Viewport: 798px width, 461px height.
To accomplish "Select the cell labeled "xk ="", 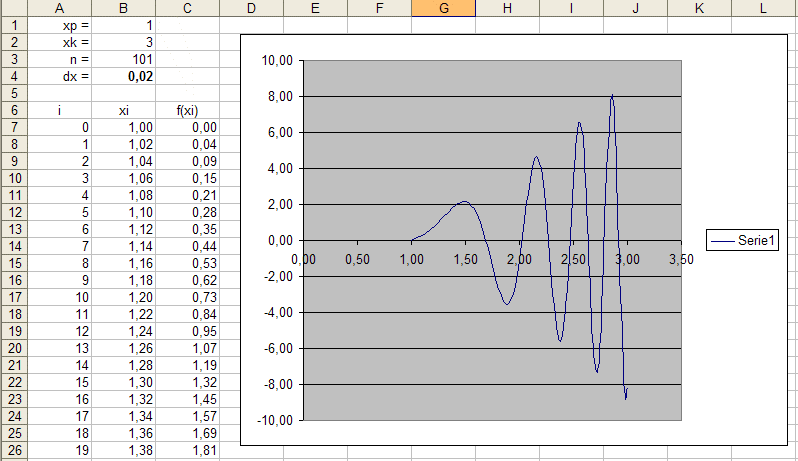I will tap(60, 42).
